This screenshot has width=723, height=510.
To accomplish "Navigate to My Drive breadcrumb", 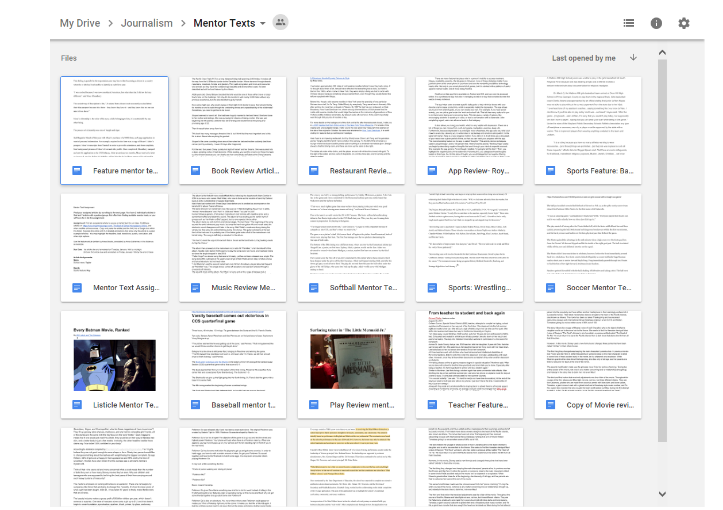I will (81, 23).
